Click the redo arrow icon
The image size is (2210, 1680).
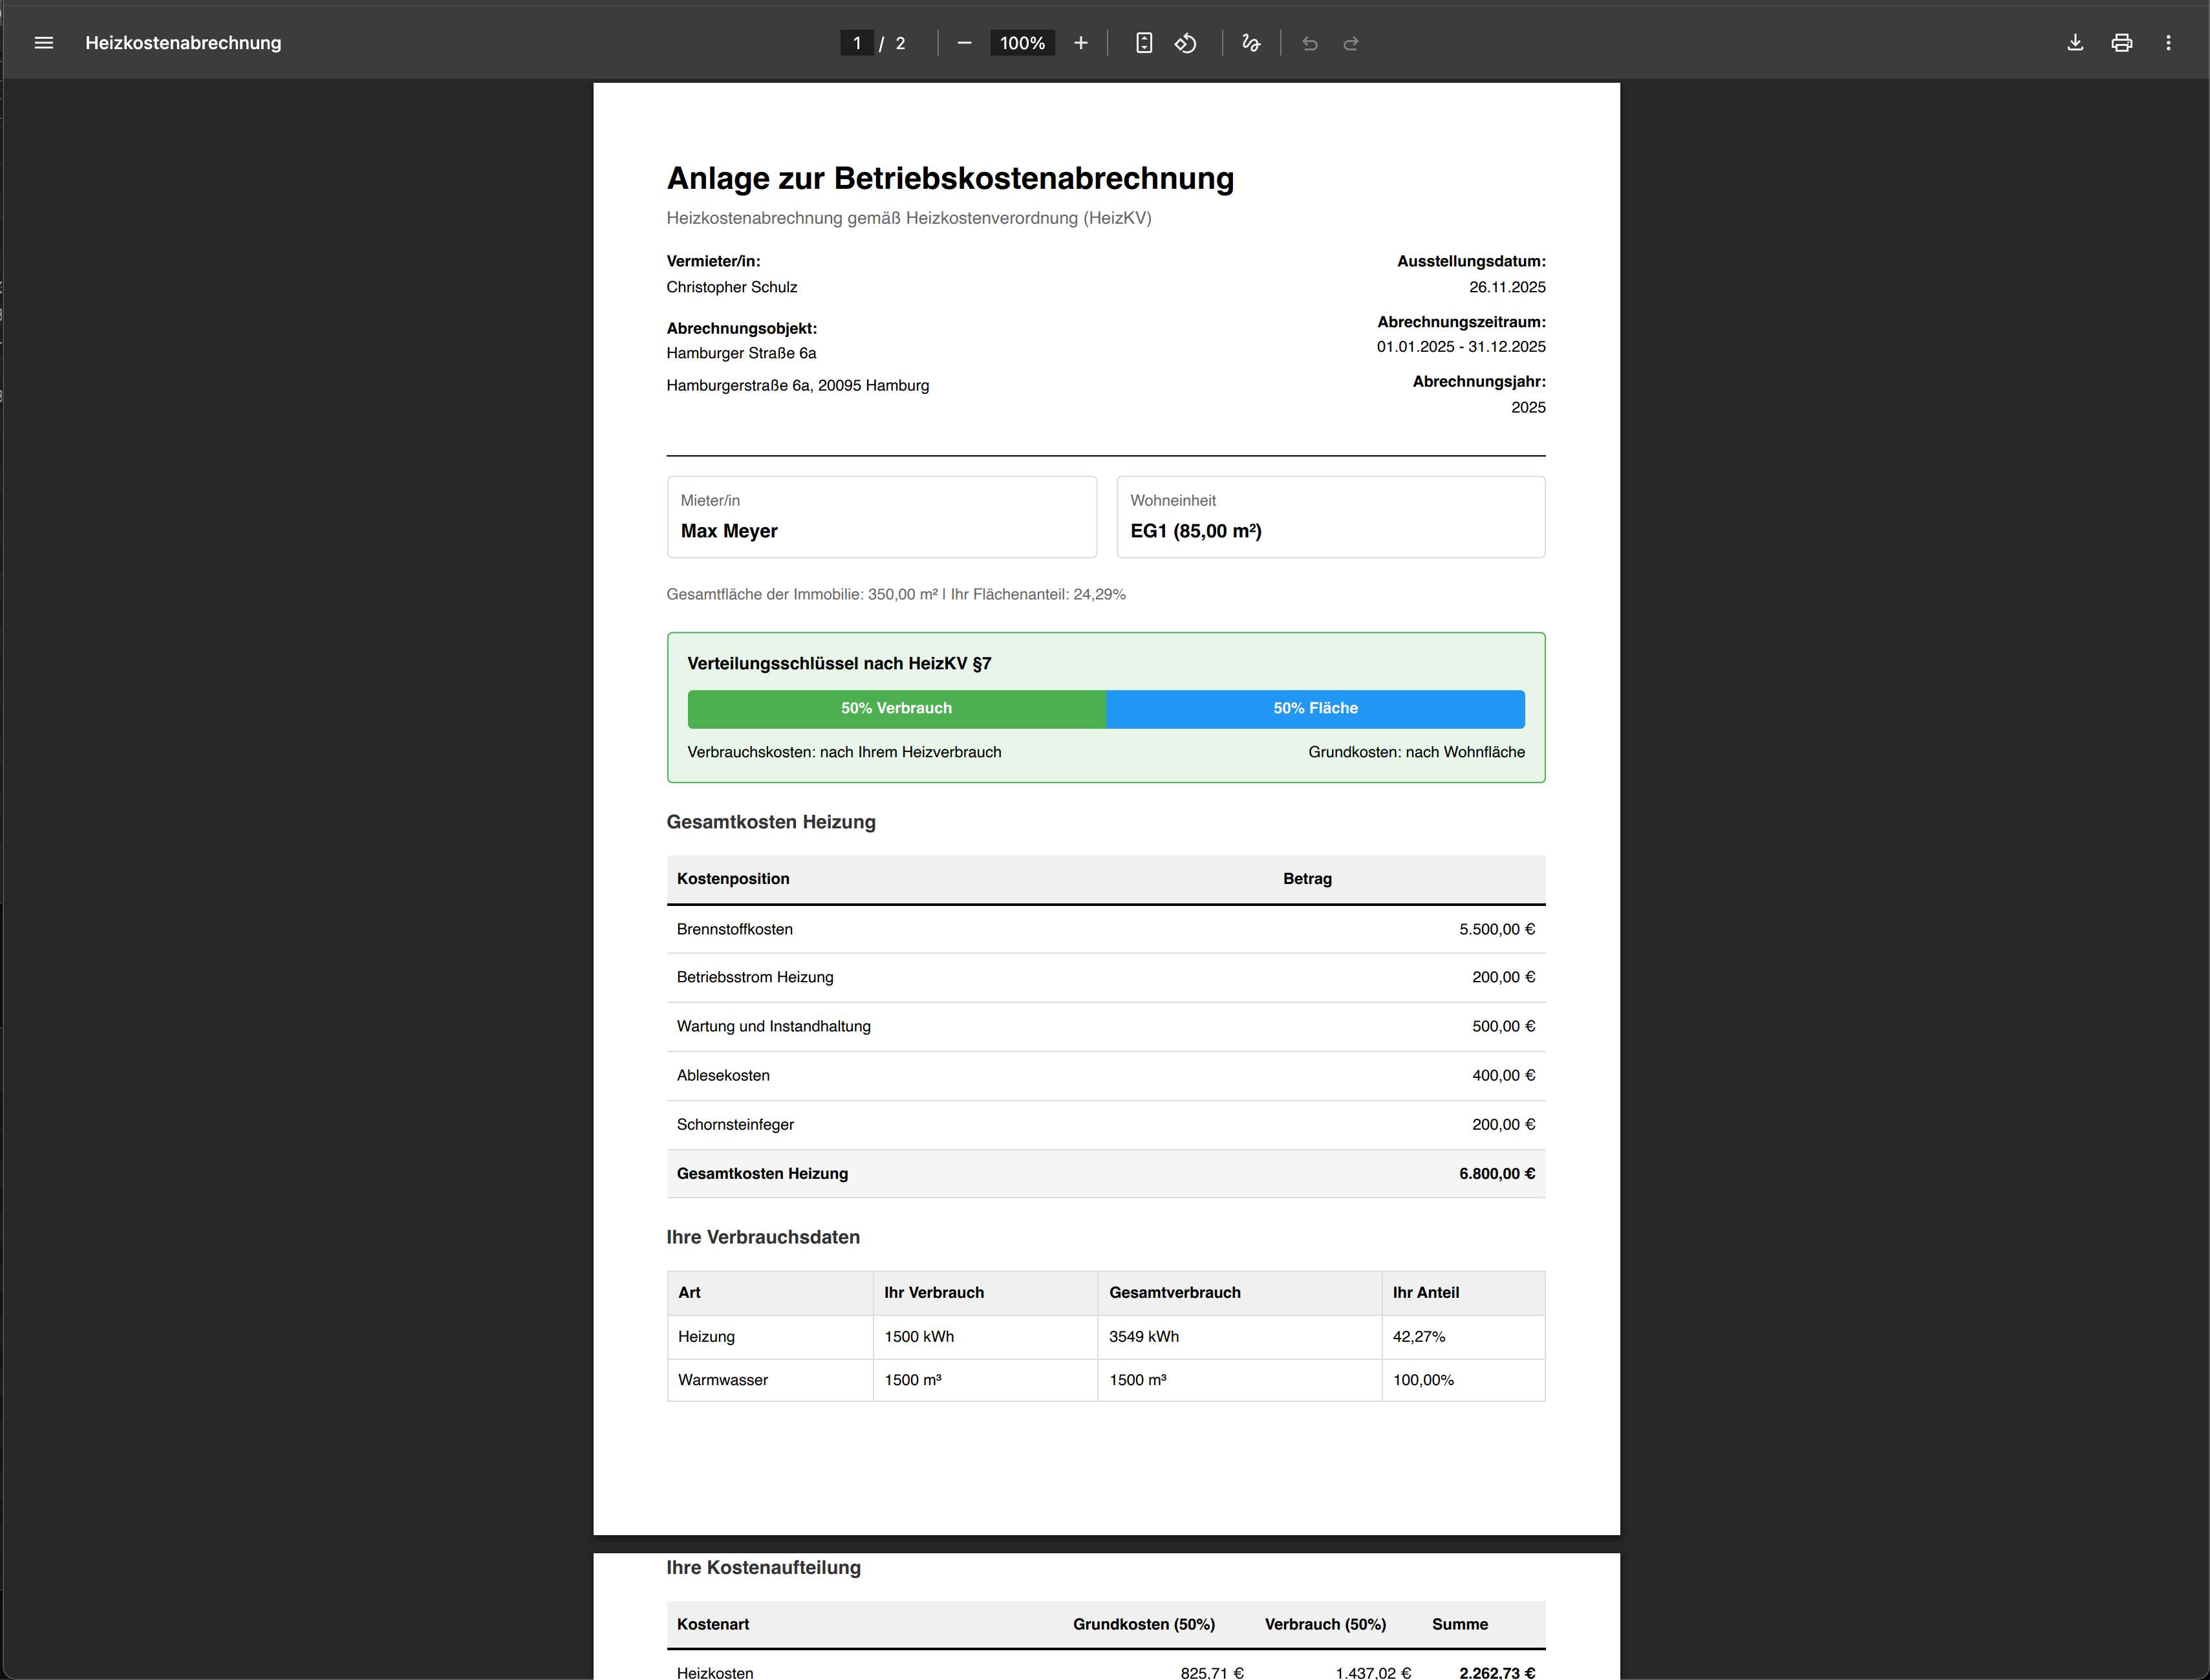[1350, 42]
